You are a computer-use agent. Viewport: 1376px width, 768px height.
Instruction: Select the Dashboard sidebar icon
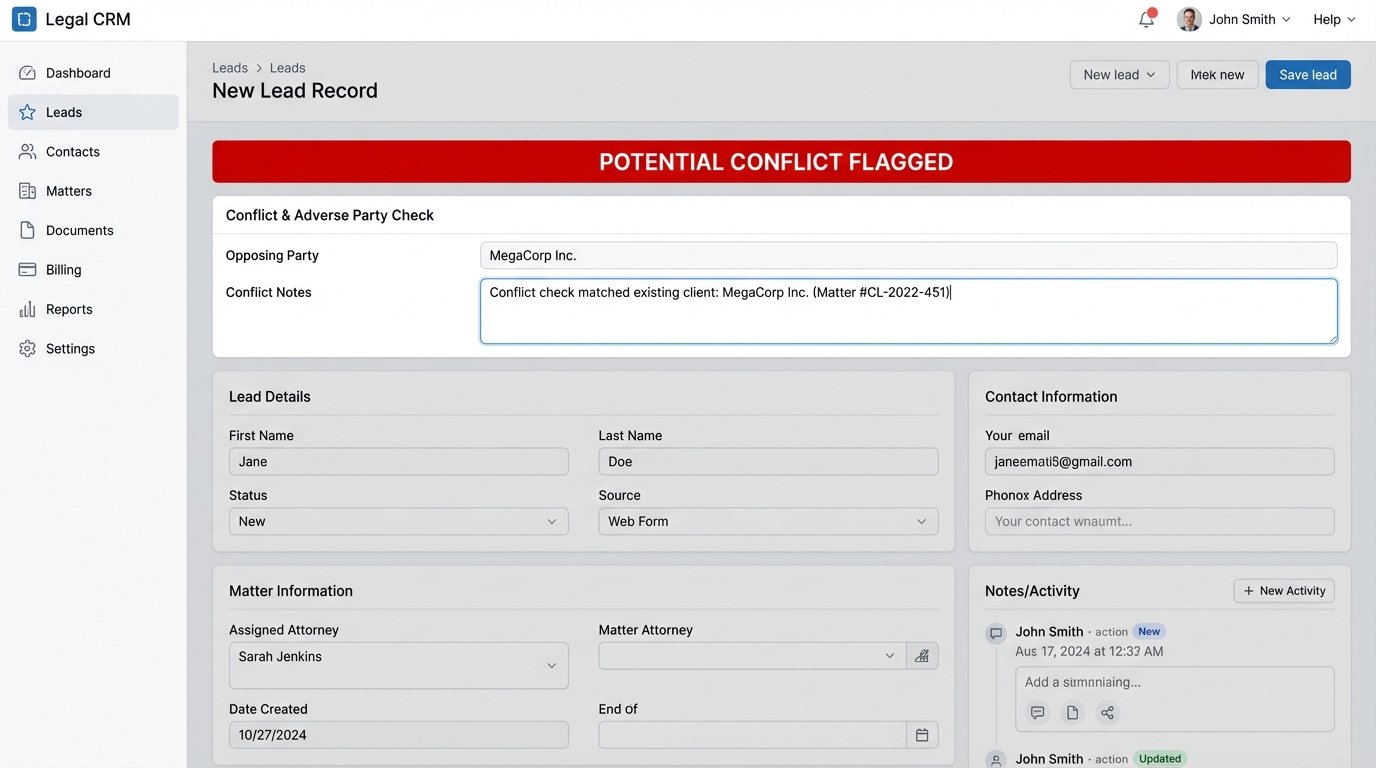click(x=28, y=72)
